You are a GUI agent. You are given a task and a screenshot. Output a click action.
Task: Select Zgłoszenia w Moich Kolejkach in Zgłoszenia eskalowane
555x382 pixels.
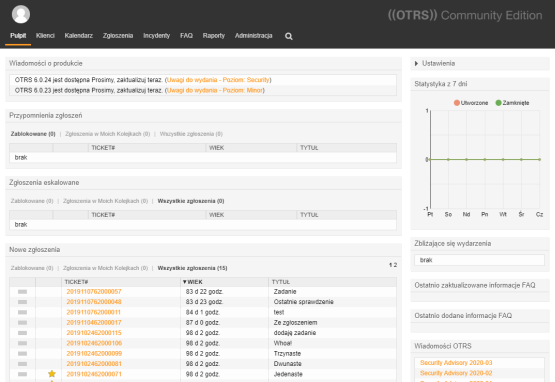pyautogui.click(x=105, y=201)
